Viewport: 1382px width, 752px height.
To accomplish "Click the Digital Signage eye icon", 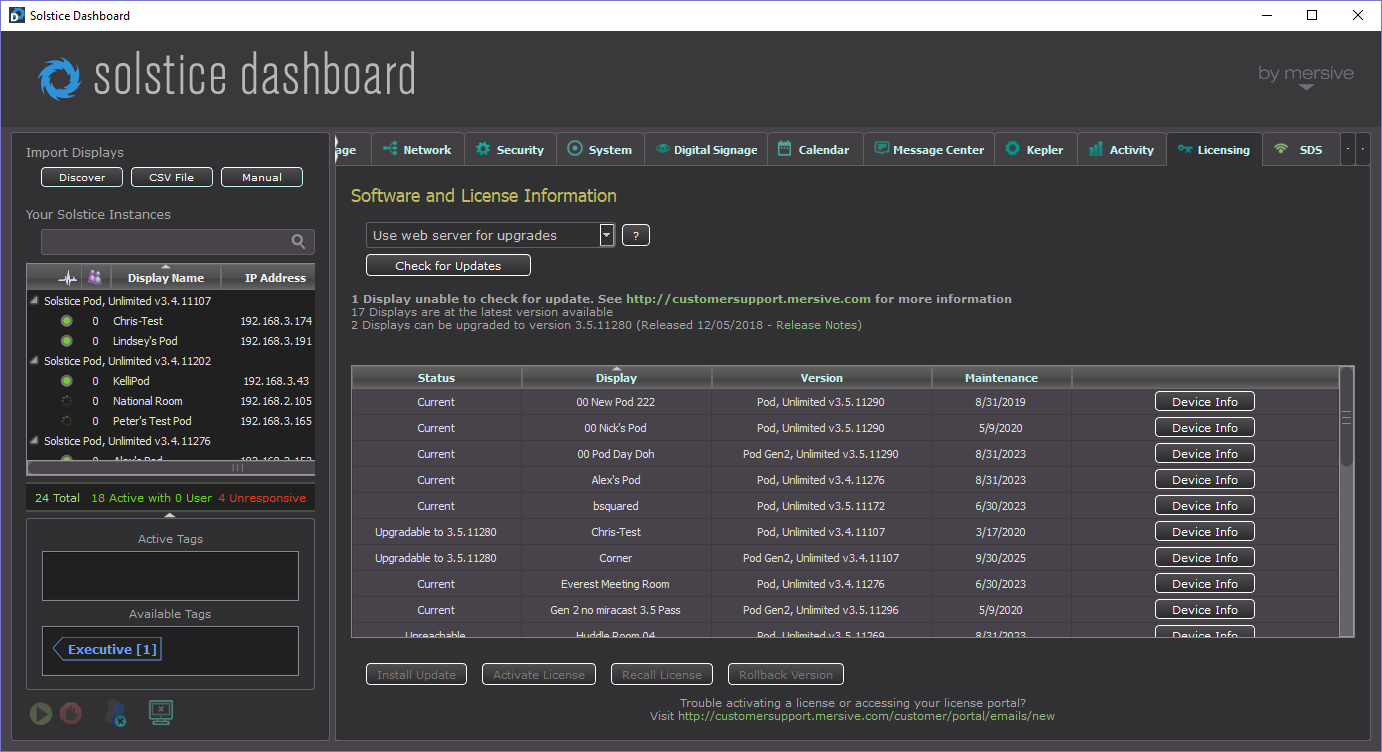I will 662,149.
